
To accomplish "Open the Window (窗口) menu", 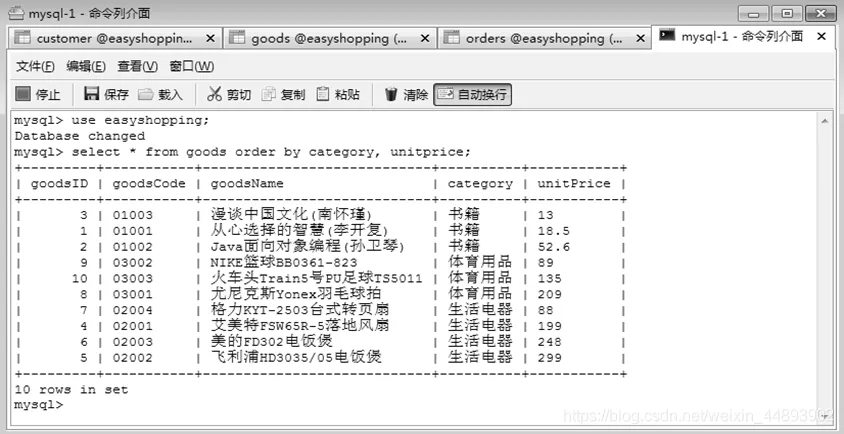I will coord(191,66).
